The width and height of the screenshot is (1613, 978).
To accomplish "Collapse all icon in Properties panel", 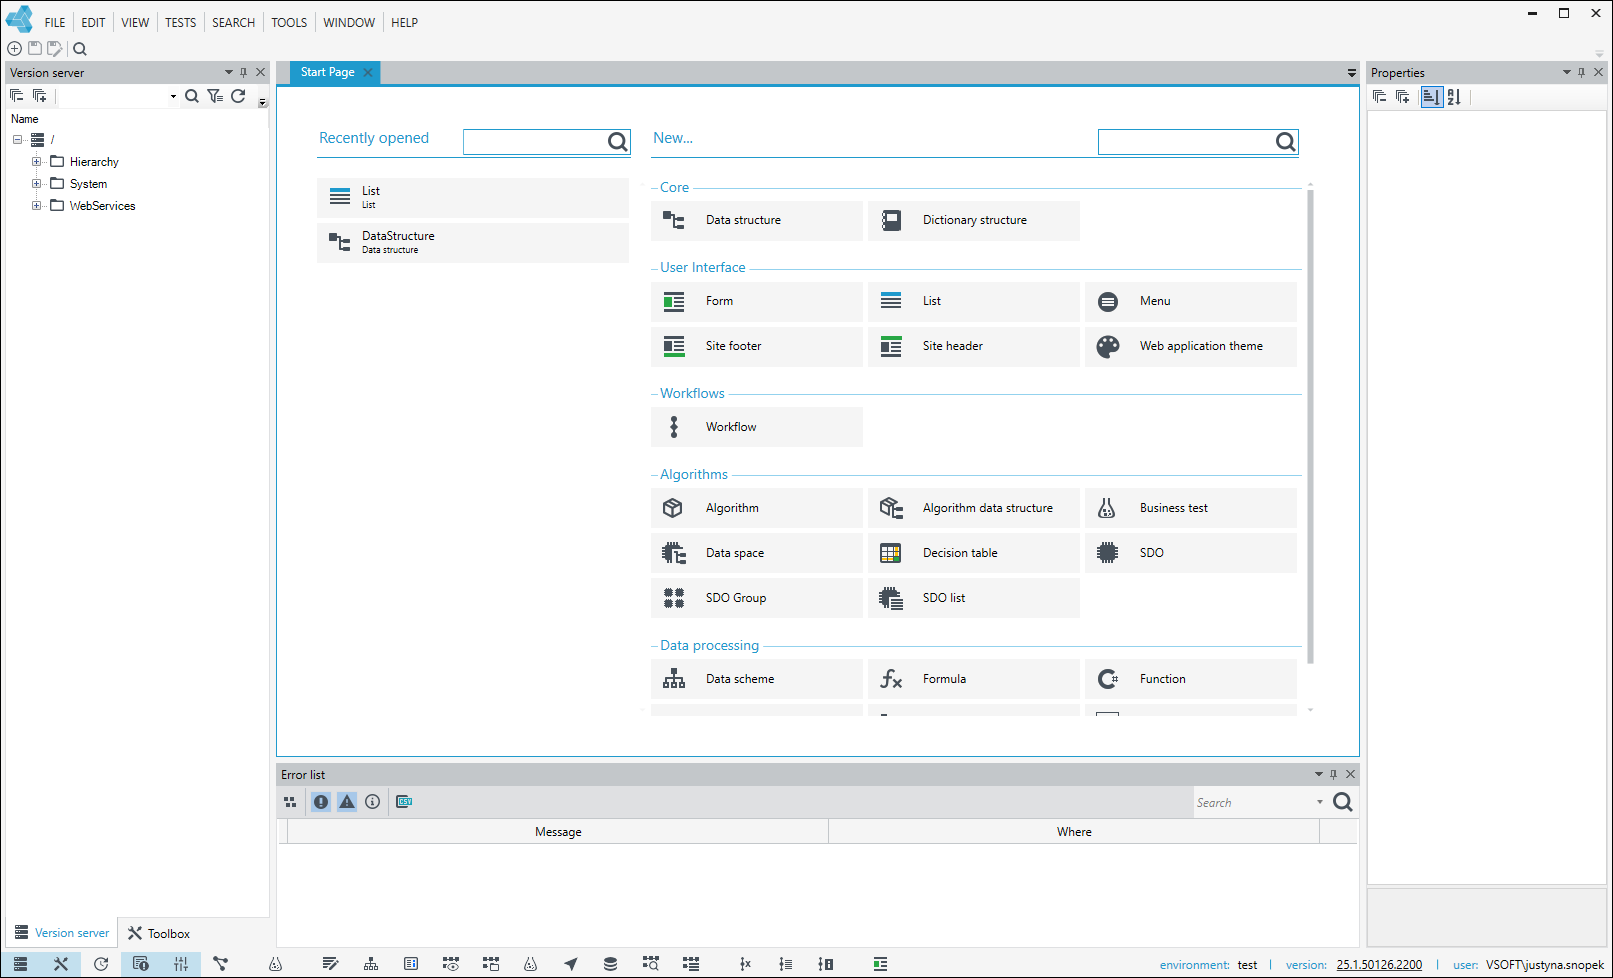I will point(1380,97).
